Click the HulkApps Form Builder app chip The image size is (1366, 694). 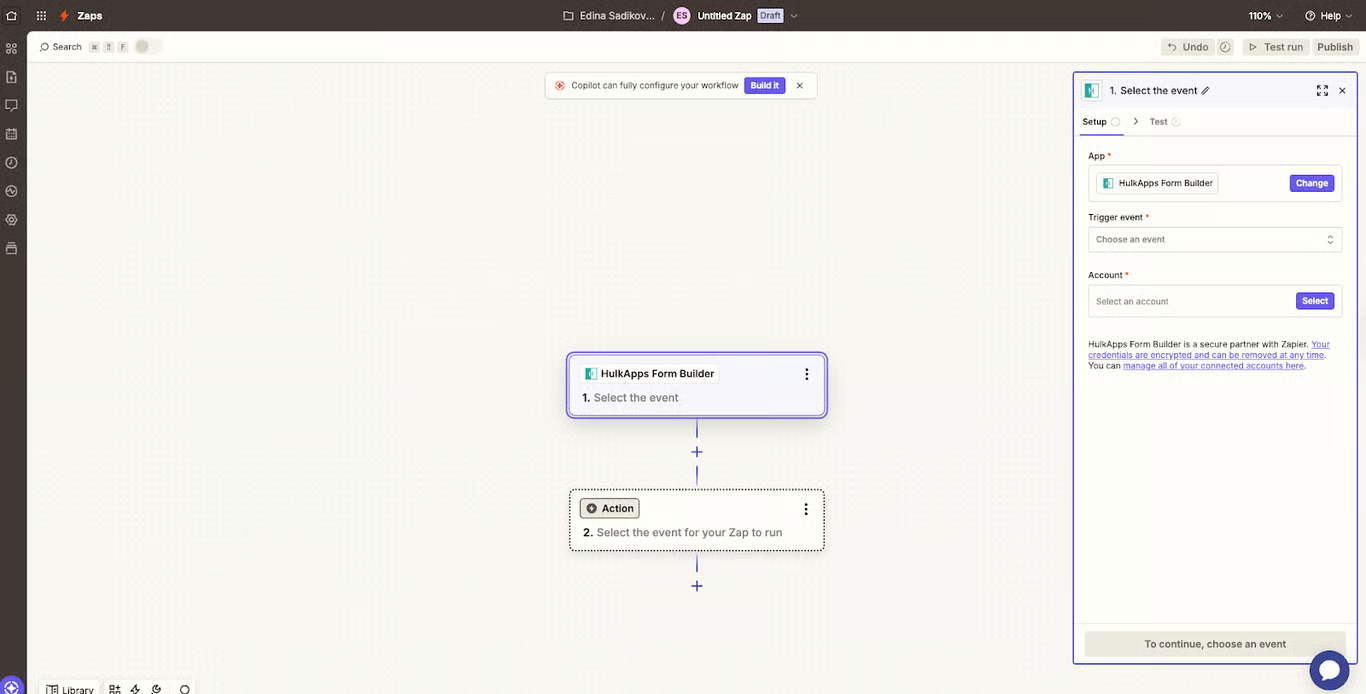[x=1157, y=183]
